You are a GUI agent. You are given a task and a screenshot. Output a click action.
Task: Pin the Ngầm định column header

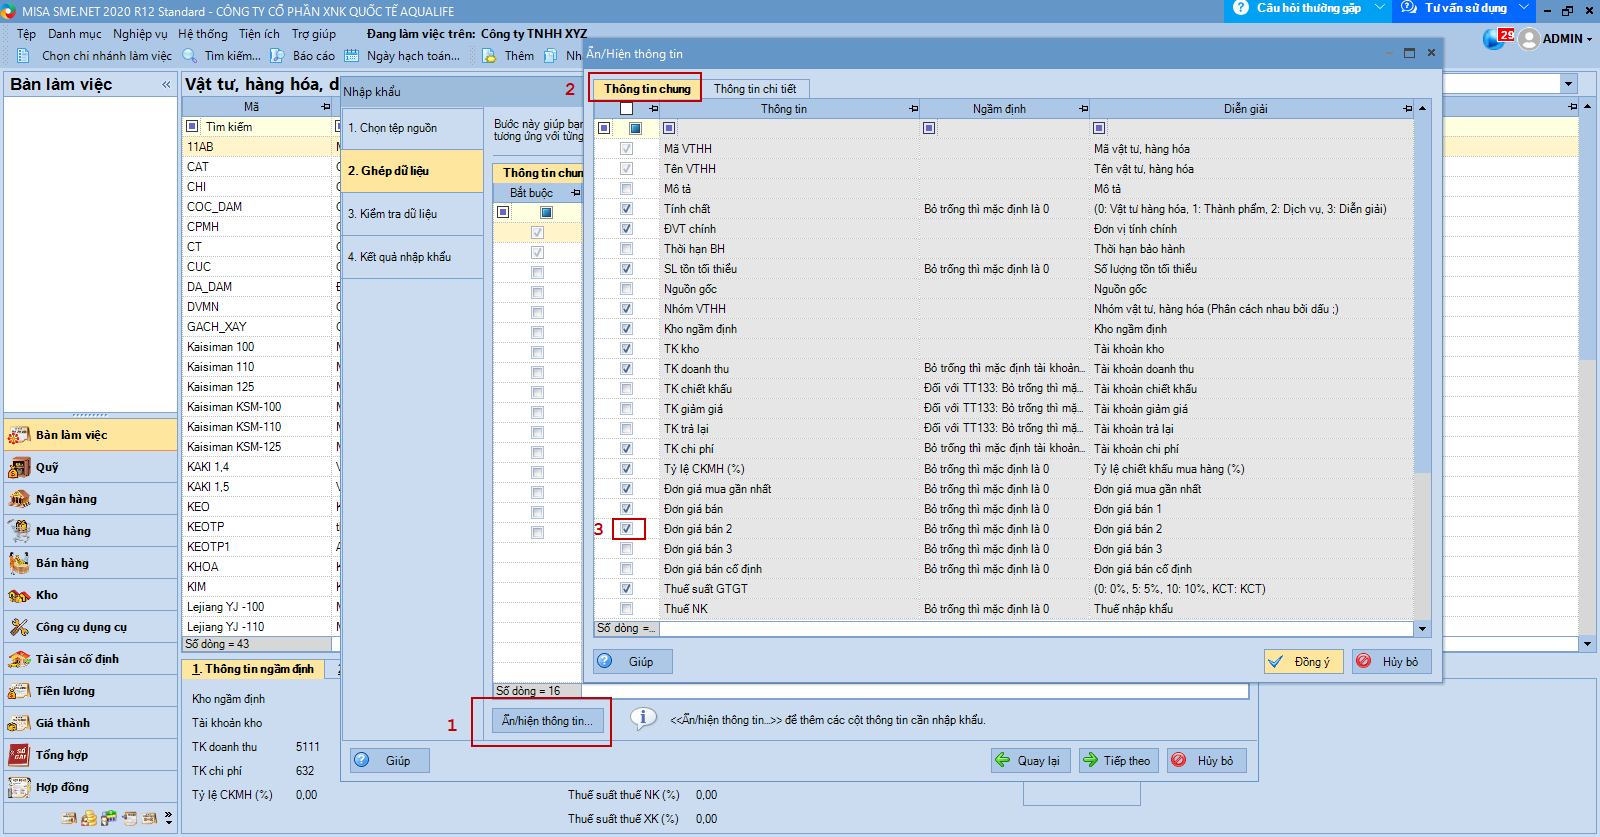pos(1083,108)
